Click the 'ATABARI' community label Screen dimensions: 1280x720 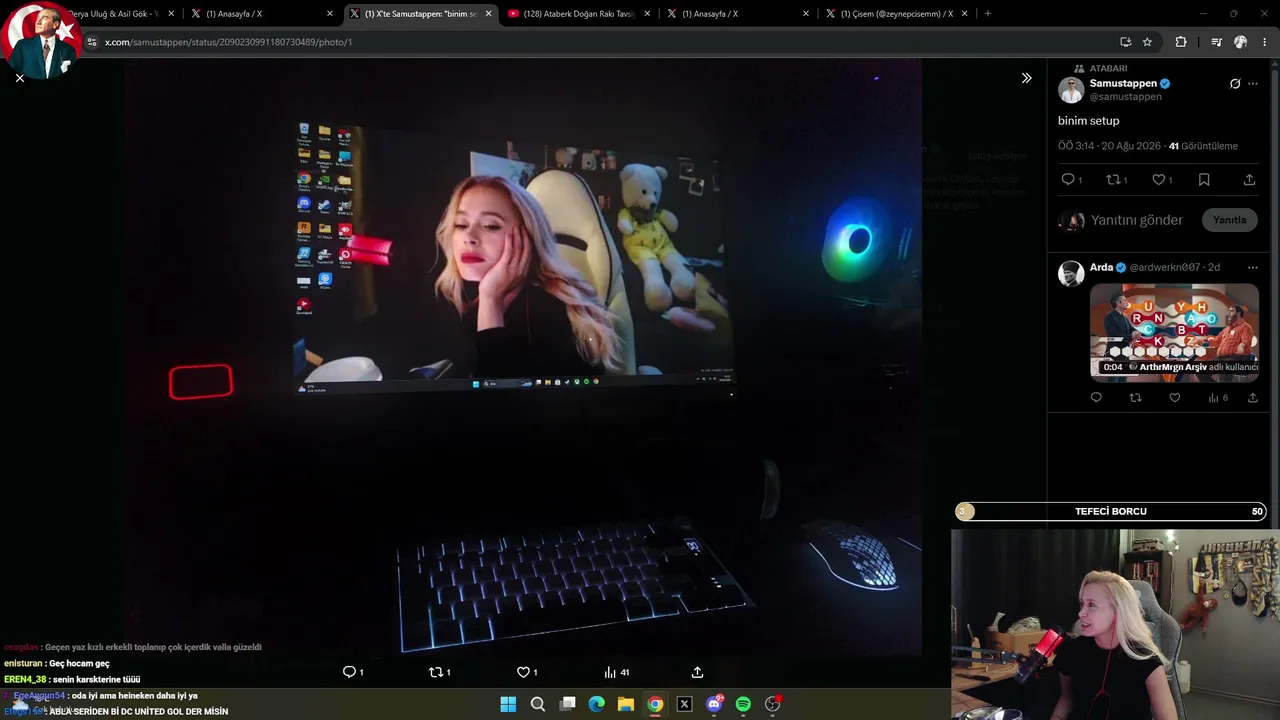[x=1108, y=69]
